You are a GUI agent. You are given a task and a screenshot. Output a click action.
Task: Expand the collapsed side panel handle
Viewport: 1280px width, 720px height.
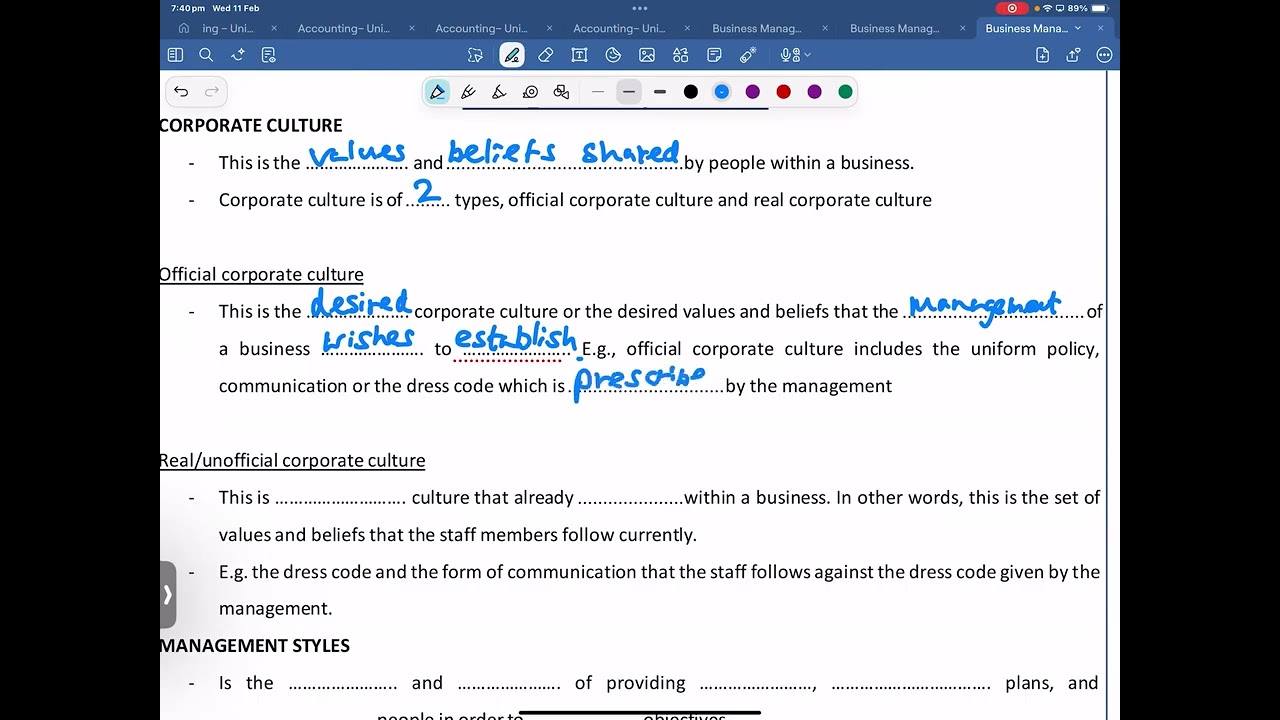click(167, 595)
